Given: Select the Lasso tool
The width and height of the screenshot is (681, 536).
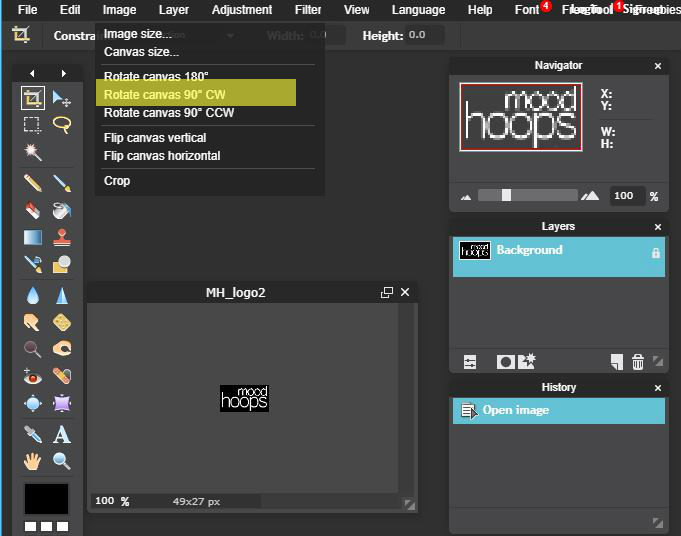Looking at the screenshot, I should point(62,125).
